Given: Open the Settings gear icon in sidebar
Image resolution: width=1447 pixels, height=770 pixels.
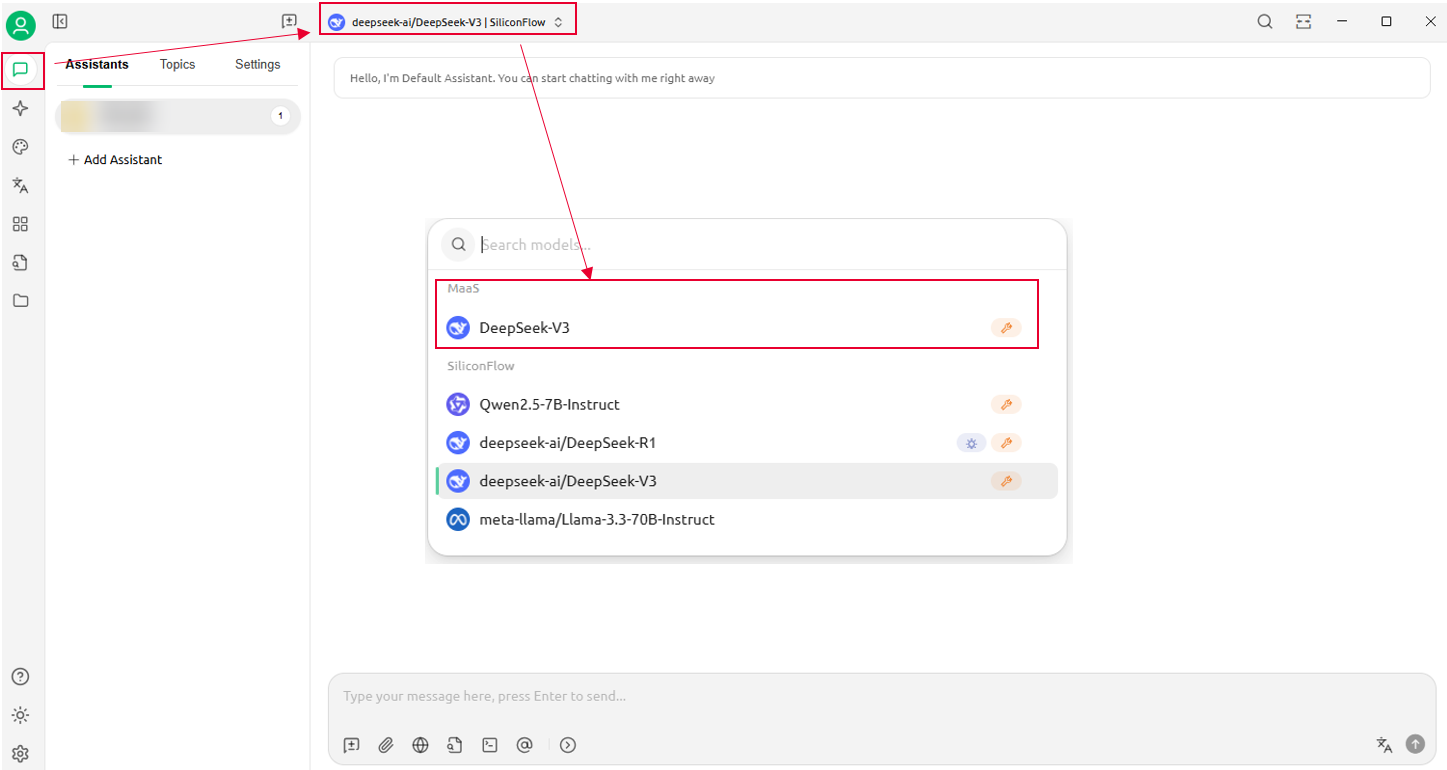Looking at the screenshot, I should coord(20,754).
